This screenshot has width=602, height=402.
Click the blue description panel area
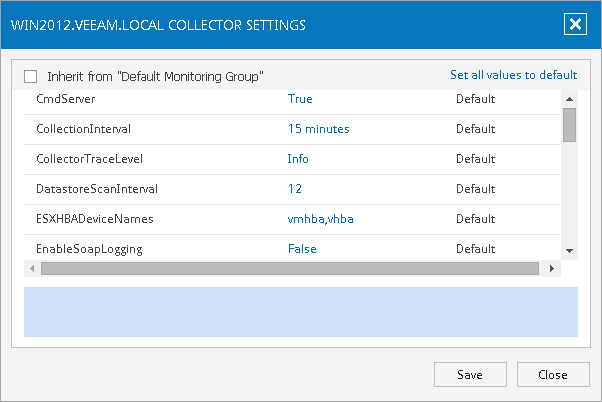(300, 311)
